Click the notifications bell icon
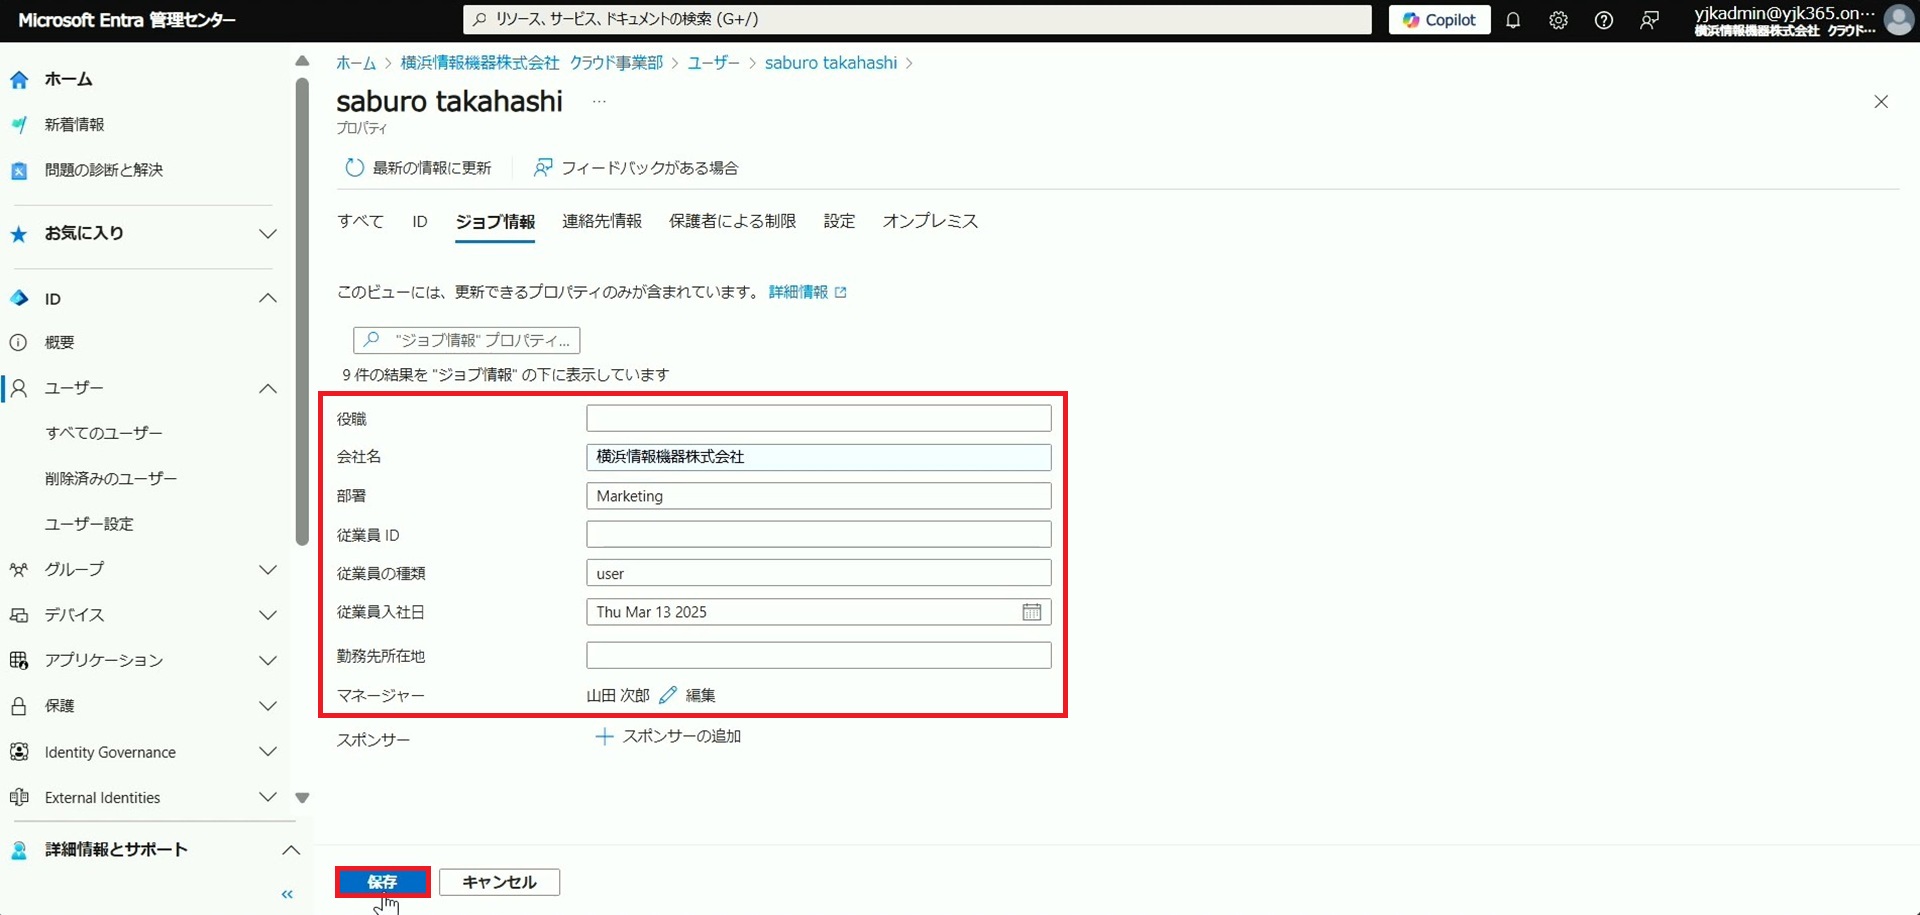This screenshot has height=915, width=1920. click(1513, 20)
